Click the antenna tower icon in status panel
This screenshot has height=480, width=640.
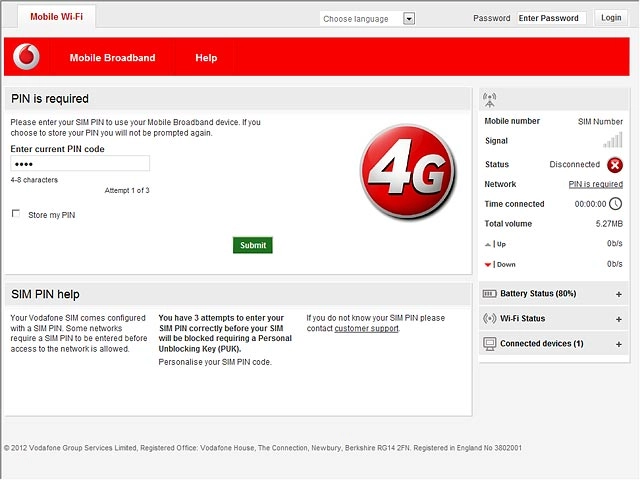coord(489,100)
